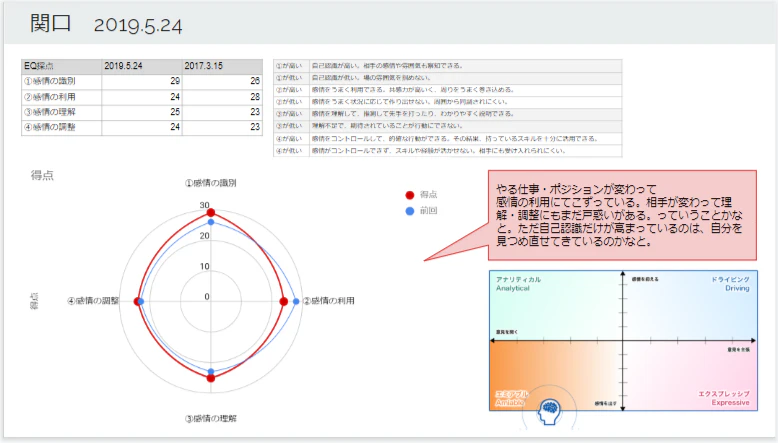Click the 得点 legend text
This screenshot has width=778, height=443.
(x=428, y=194)
